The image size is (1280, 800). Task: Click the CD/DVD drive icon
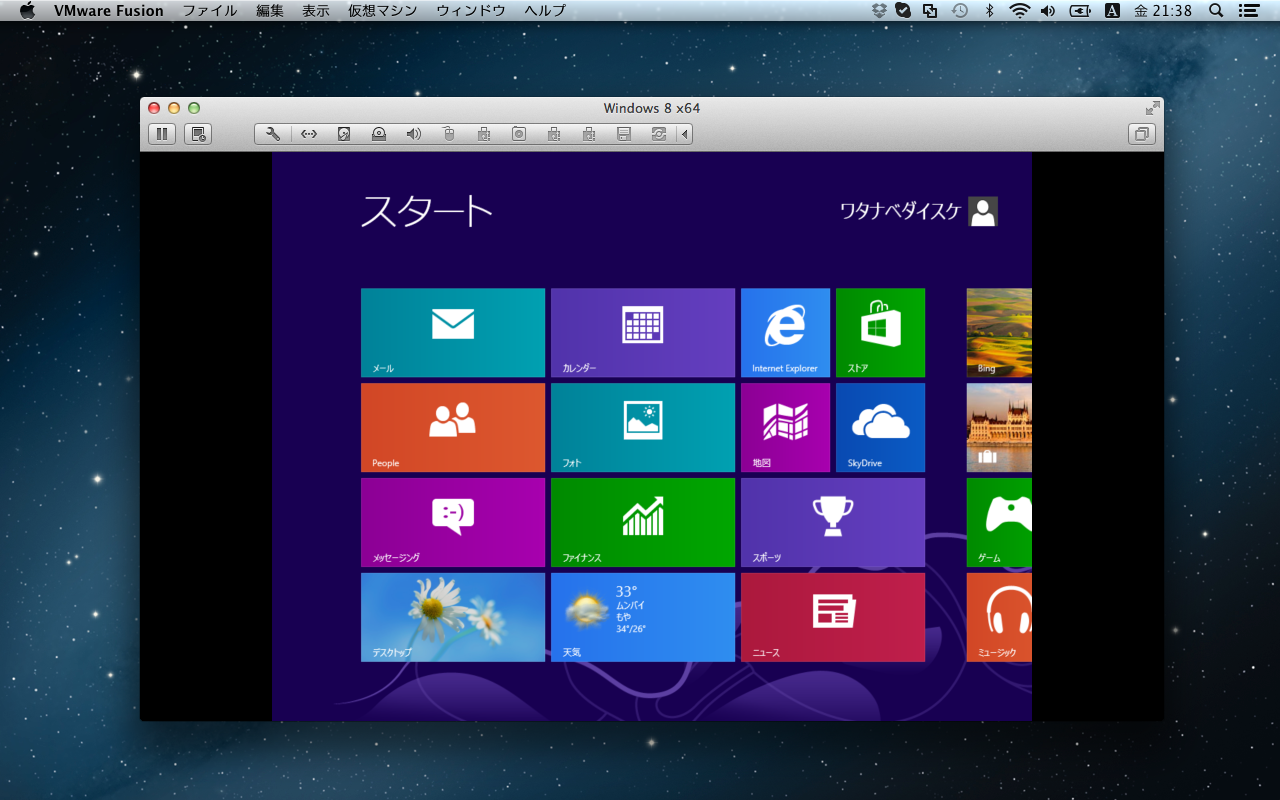coord(379,134)
